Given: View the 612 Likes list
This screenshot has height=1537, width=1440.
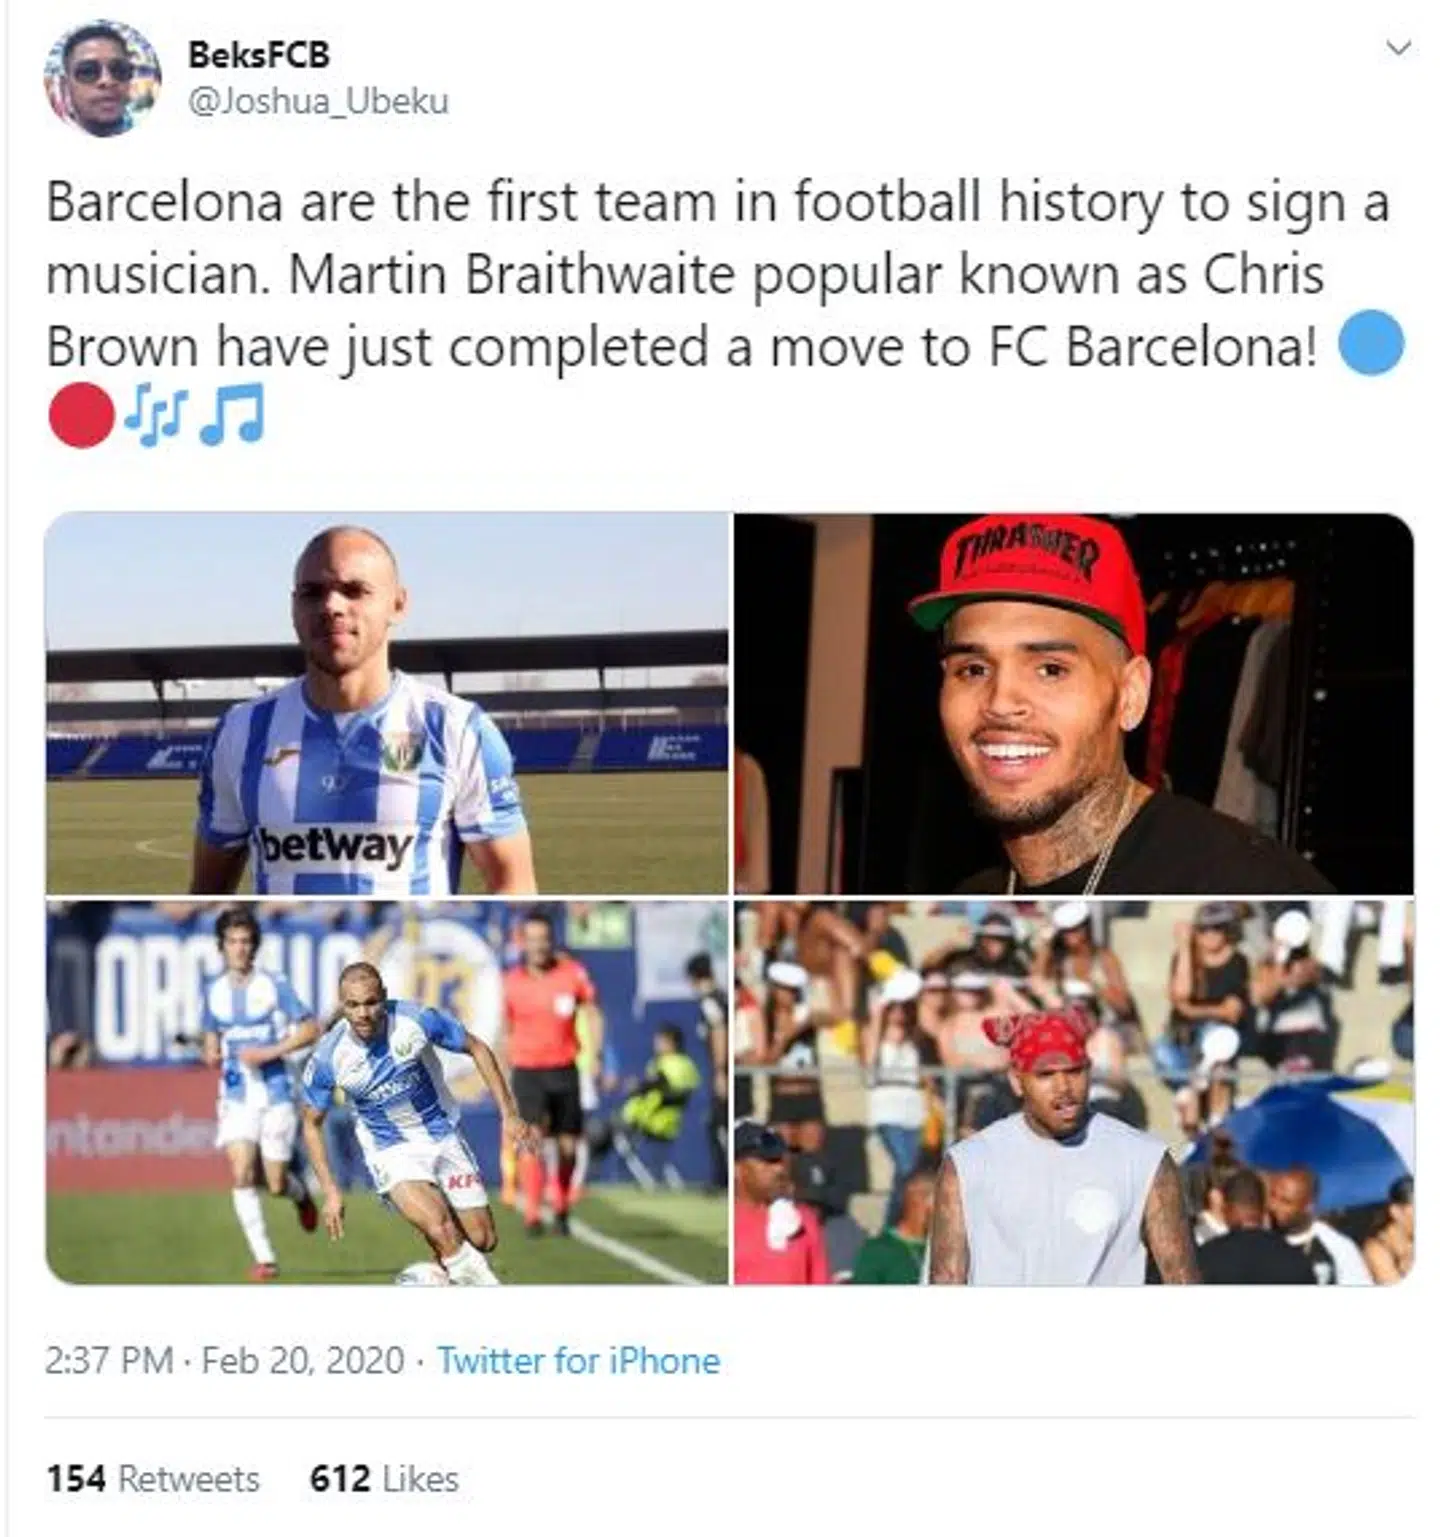Looking at the screenshot, I should 384,1479.
